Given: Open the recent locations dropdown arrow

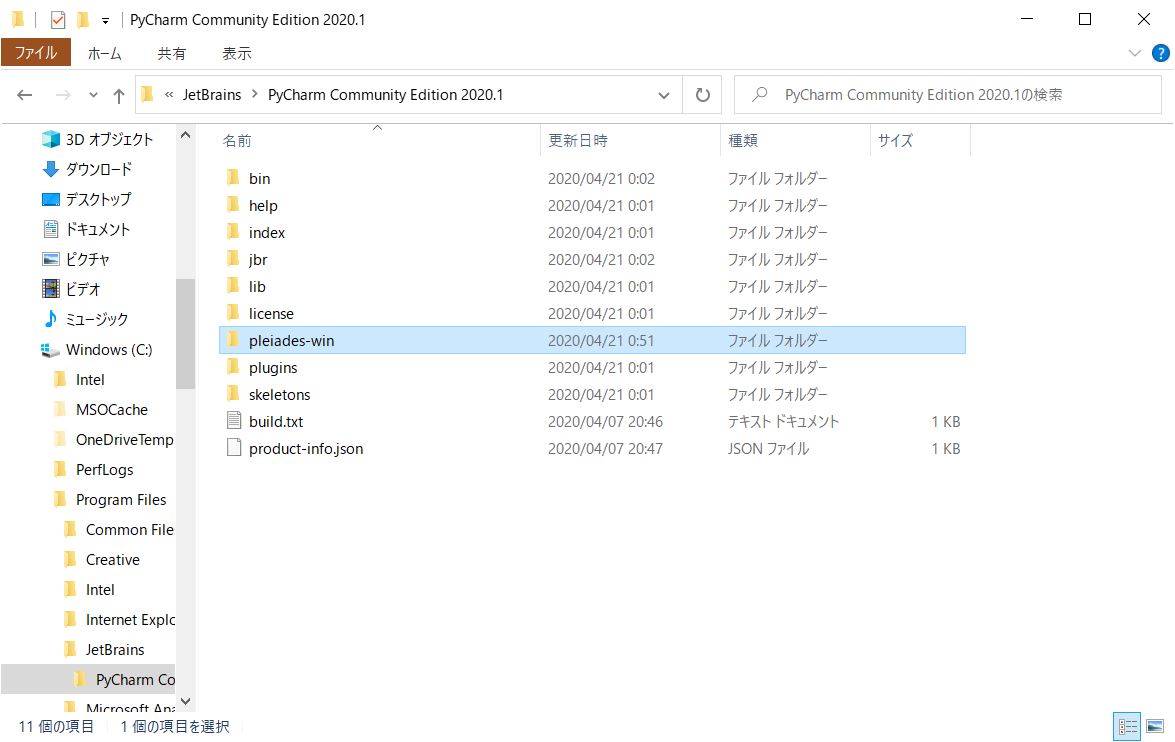Looking at the screenshot, I should point(93,95).
